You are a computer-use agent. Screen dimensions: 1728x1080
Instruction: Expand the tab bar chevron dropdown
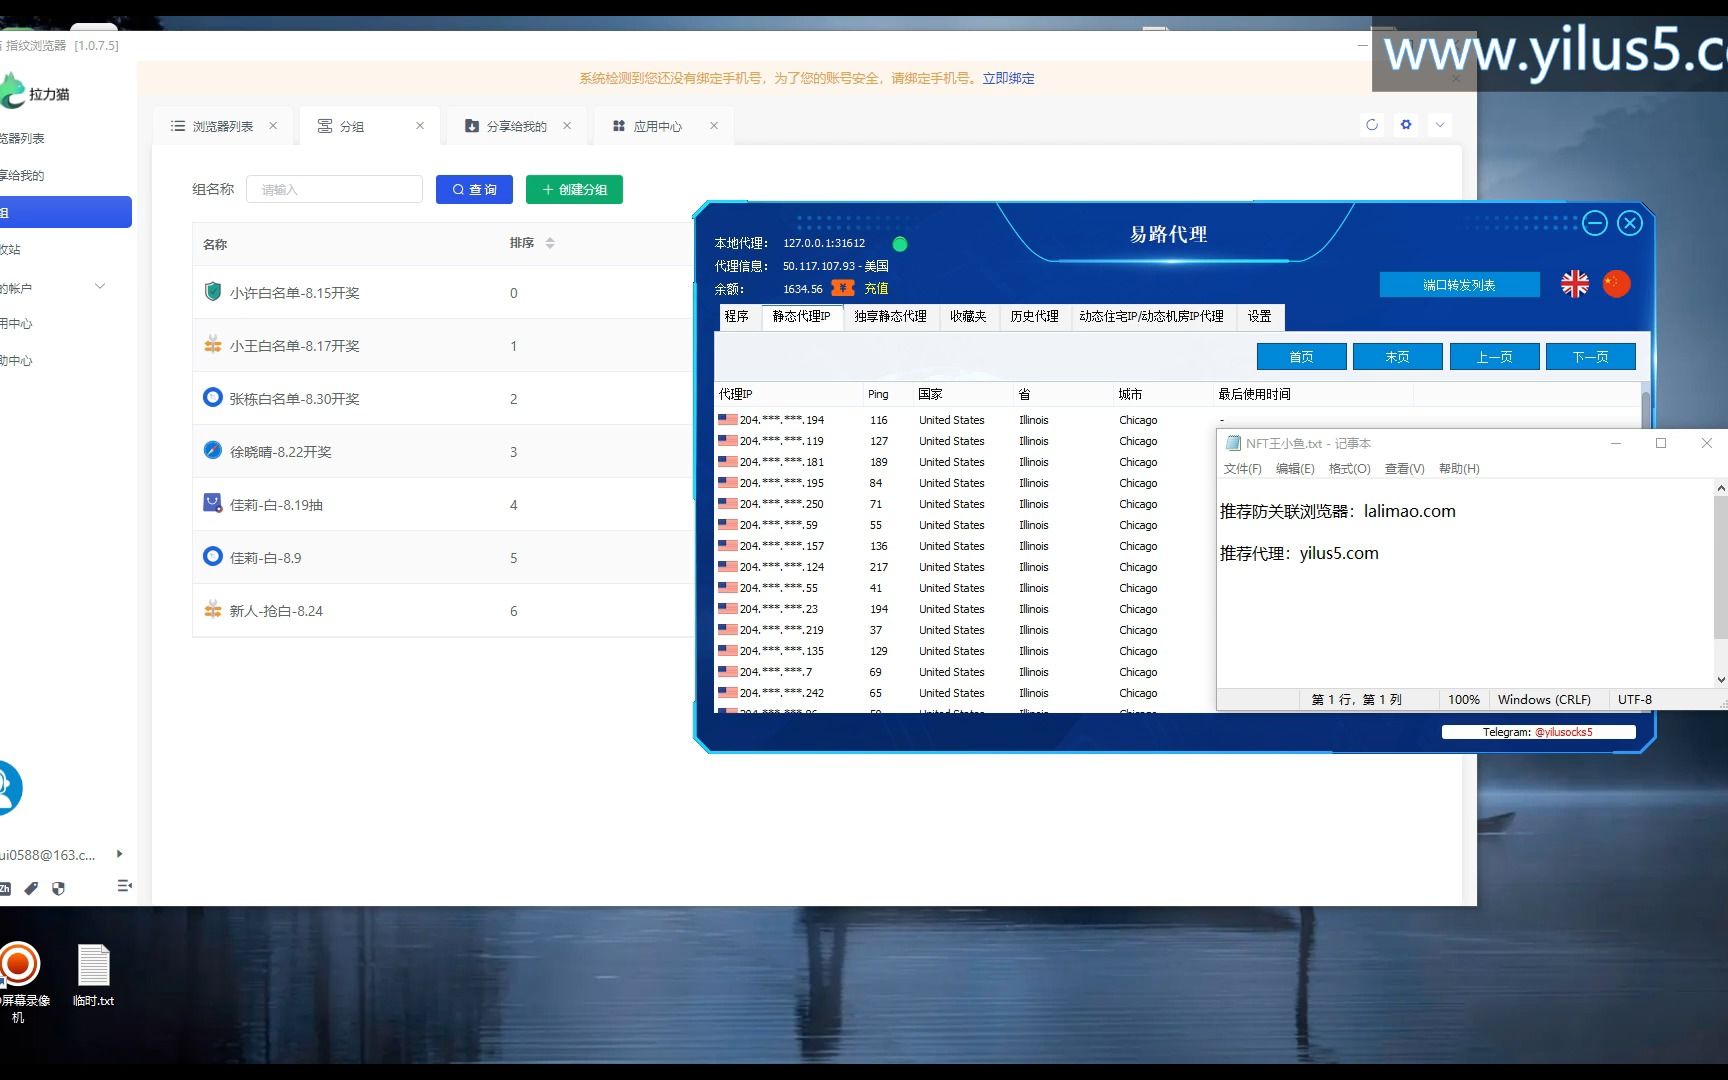[x=1440, y=125]
